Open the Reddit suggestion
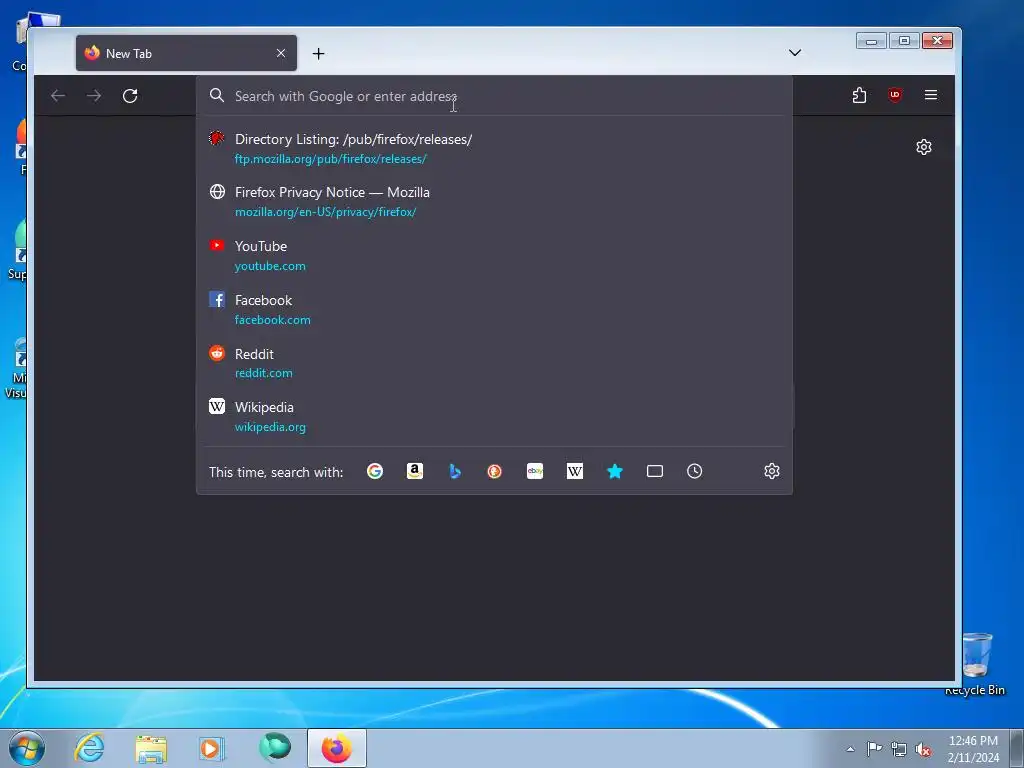The image size is (1024, 768). point(494,363)
